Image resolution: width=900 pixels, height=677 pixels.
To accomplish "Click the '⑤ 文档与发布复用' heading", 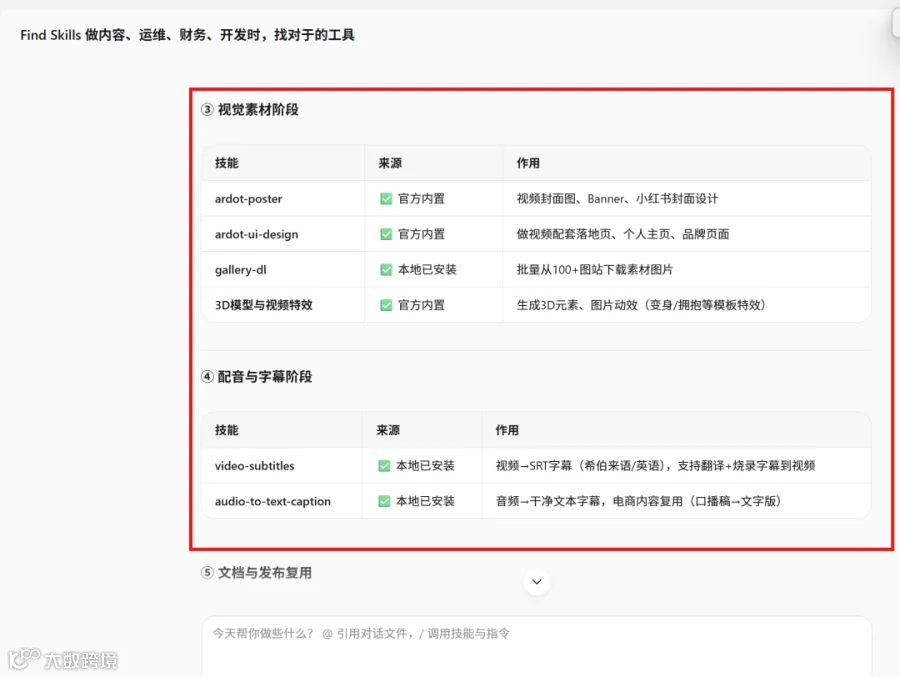I will click(257, 572).
